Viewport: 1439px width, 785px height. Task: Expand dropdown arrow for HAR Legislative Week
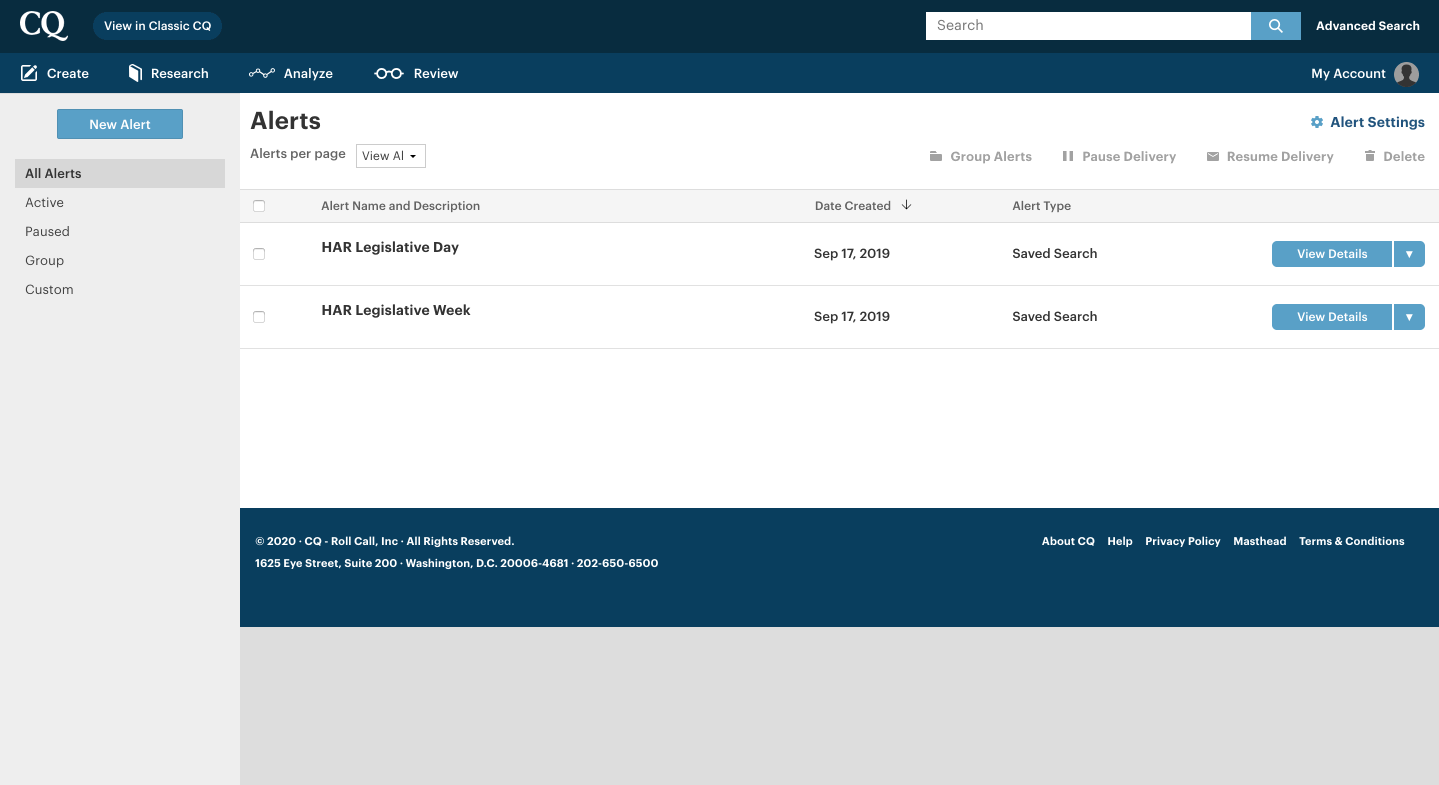click(1409, 317)
